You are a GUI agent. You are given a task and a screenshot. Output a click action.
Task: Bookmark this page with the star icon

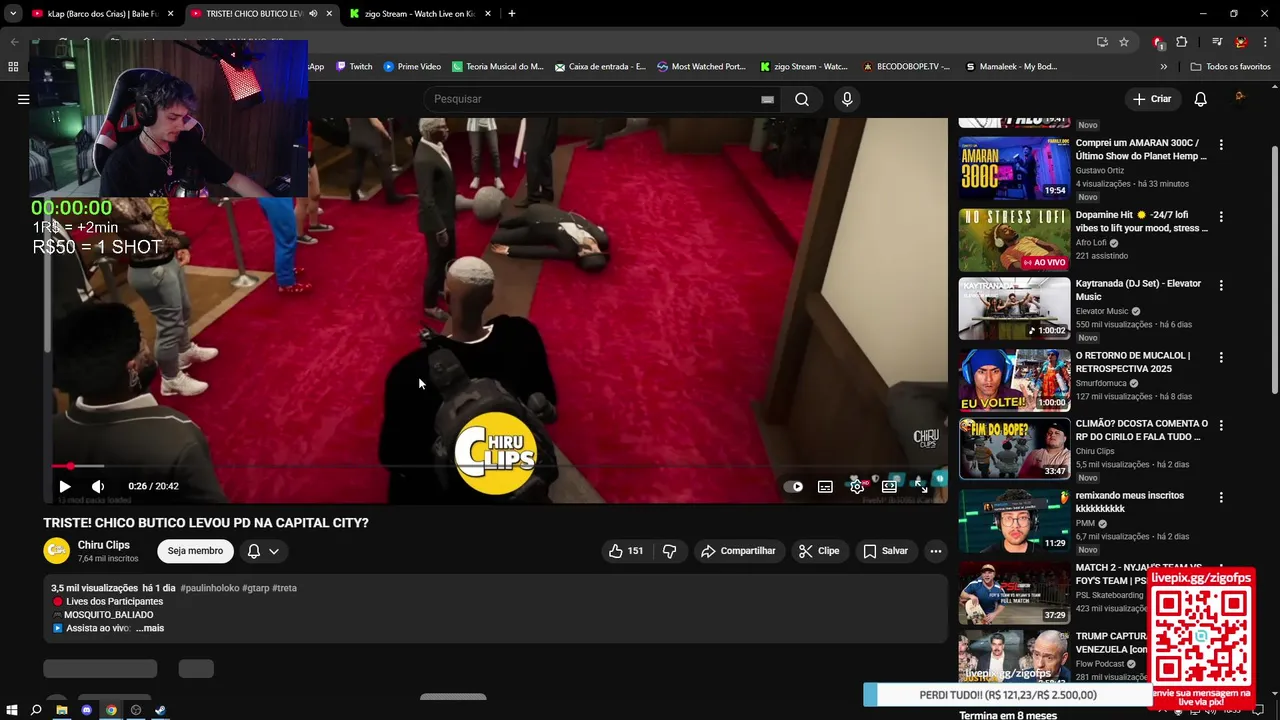(1124, 42)
